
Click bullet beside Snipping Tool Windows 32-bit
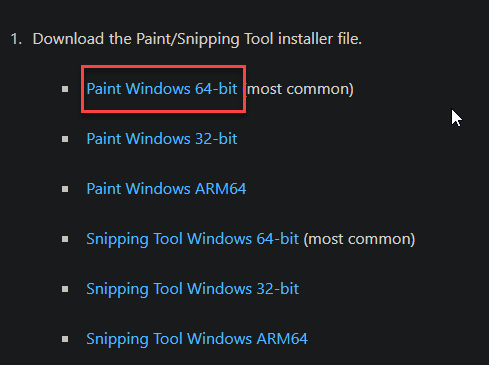[65, 289]
